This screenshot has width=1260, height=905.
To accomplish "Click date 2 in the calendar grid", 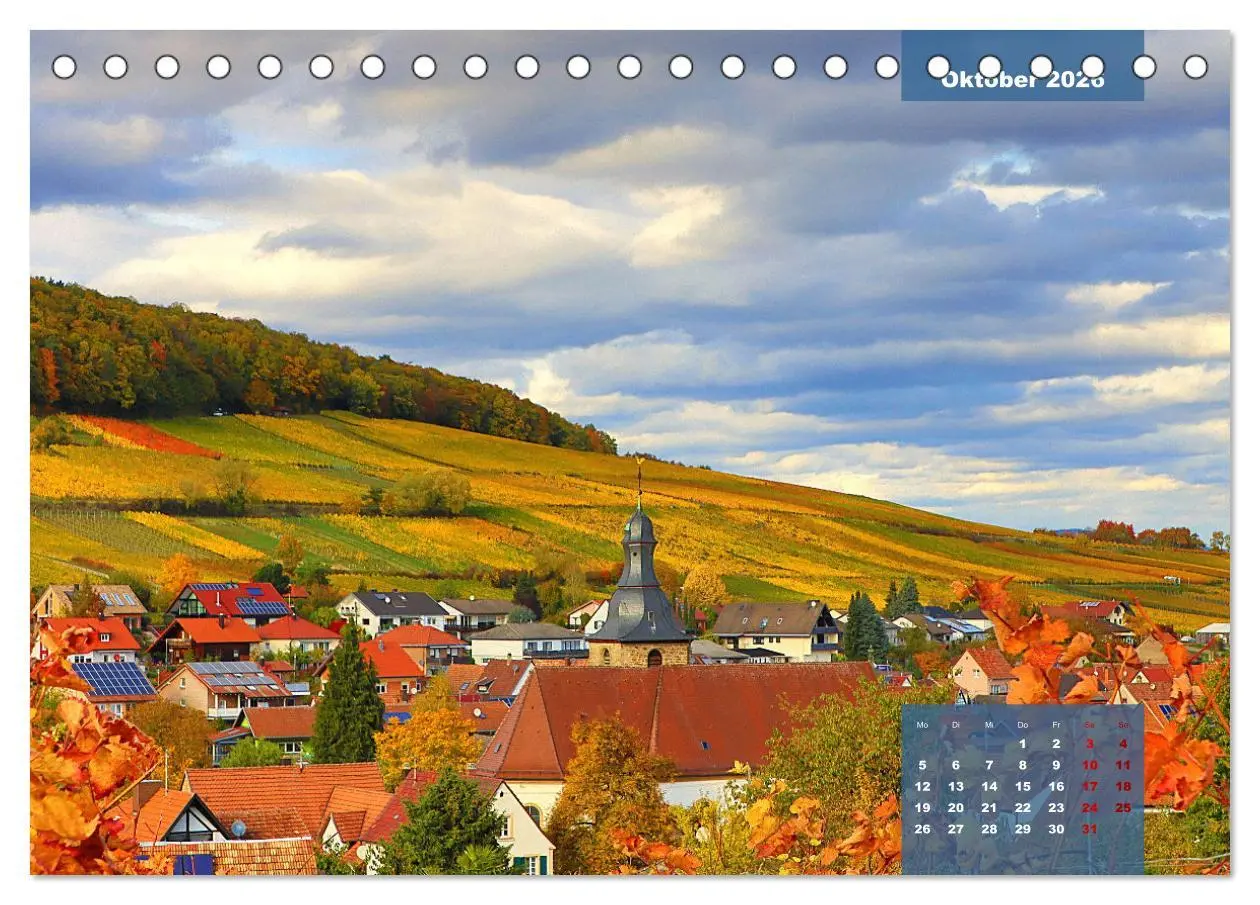I will pos(1056,744).
